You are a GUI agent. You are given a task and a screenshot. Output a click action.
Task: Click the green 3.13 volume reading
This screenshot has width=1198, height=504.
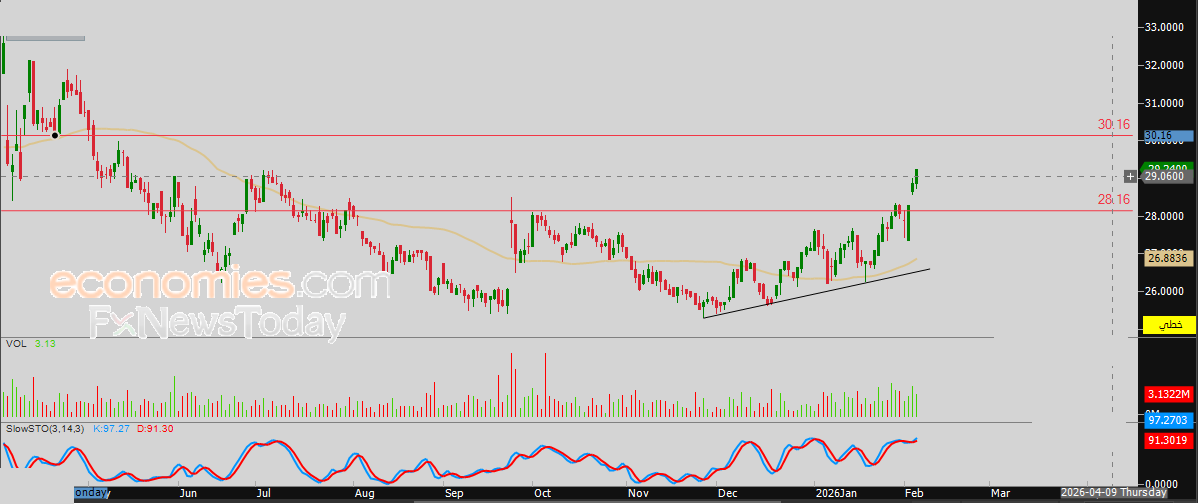click(x=45, y=344)
